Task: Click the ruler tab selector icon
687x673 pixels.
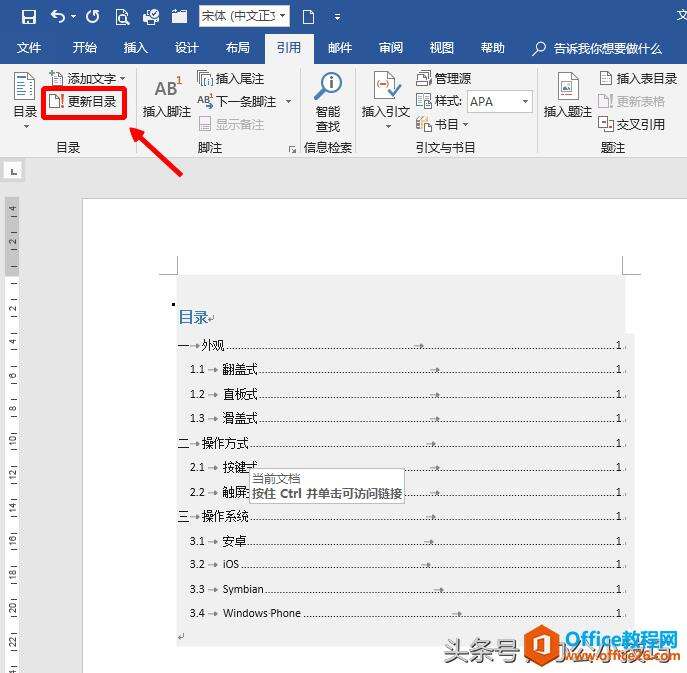Action: 14,170
